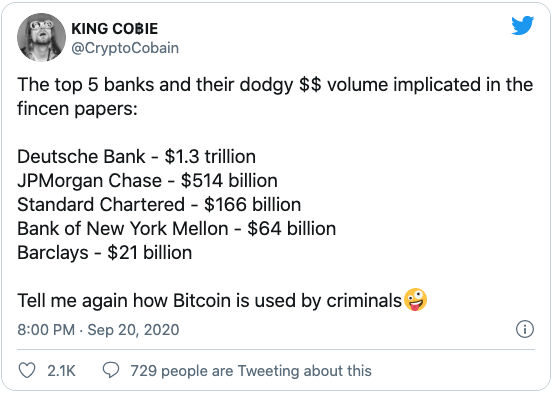This screenshot has width=554, height=394.
Task: Click the 'Barclays - $21 billion' line
Action: click(105, 253)
